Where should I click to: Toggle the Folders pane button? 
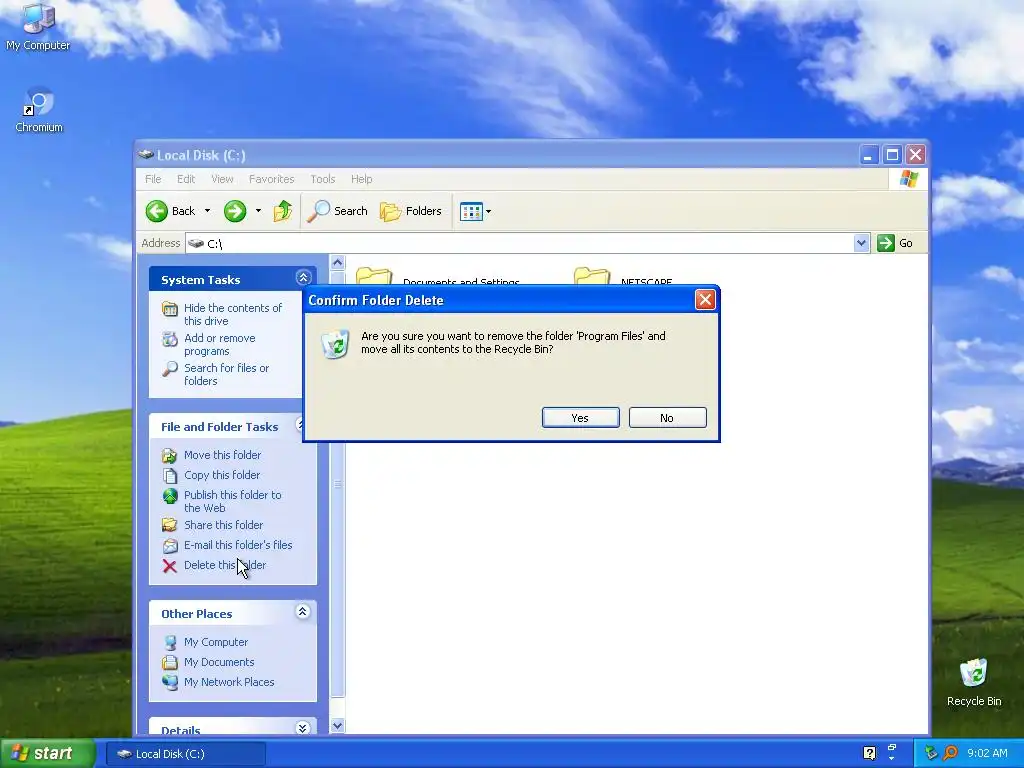[411, 211]
